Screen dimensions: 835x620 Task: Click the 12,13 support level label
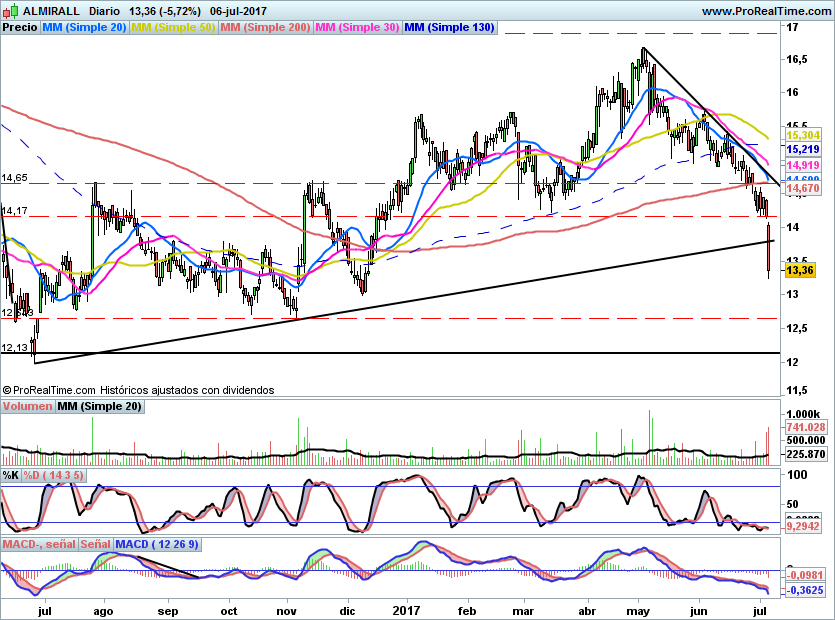pos(14,348)
